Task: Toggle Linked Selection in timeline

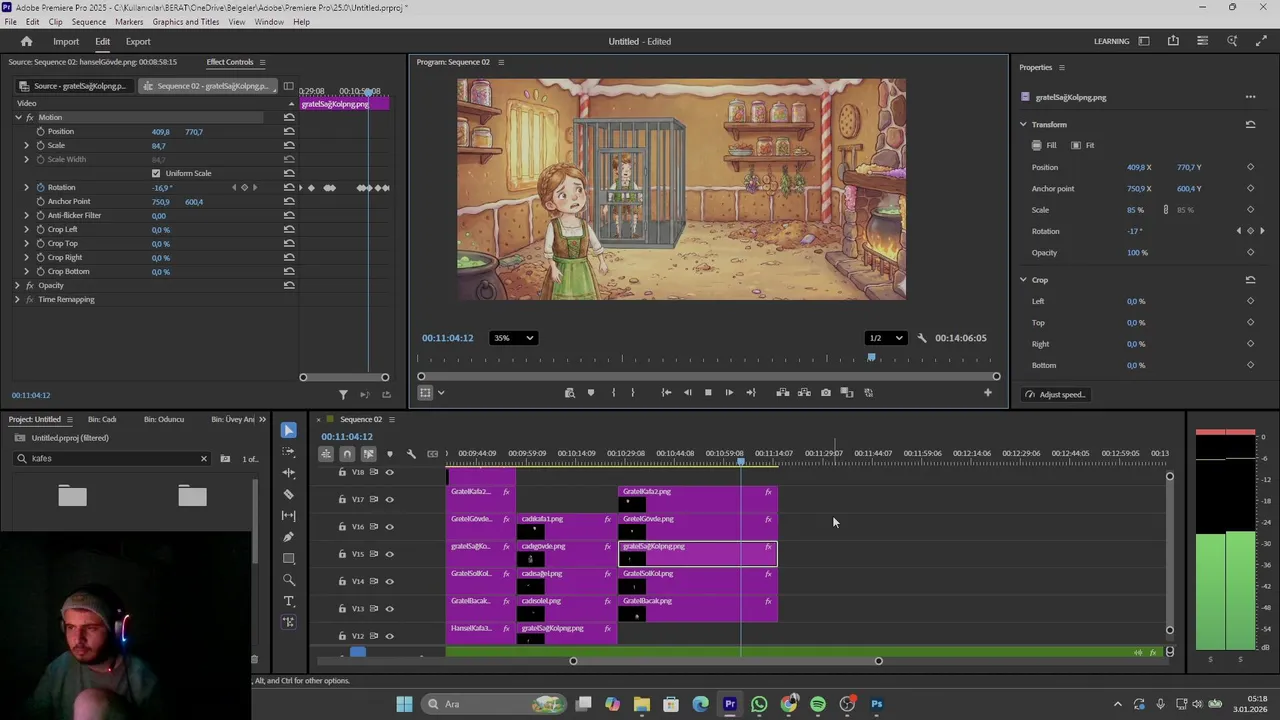Action: (368, 454)
